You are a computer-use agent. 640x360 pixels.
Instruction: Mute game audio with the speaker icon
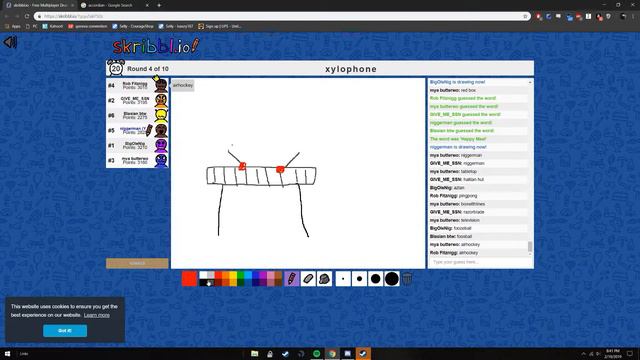(x=10, y=42)
